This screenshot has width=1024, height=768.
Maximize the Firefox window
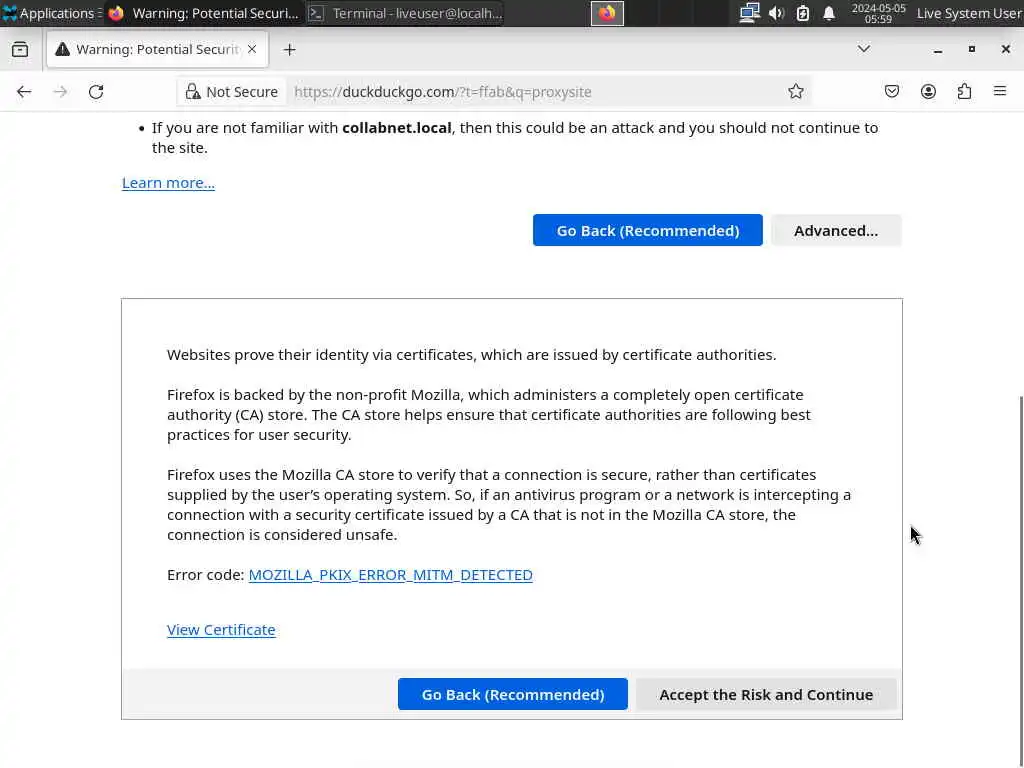[972, 49]
